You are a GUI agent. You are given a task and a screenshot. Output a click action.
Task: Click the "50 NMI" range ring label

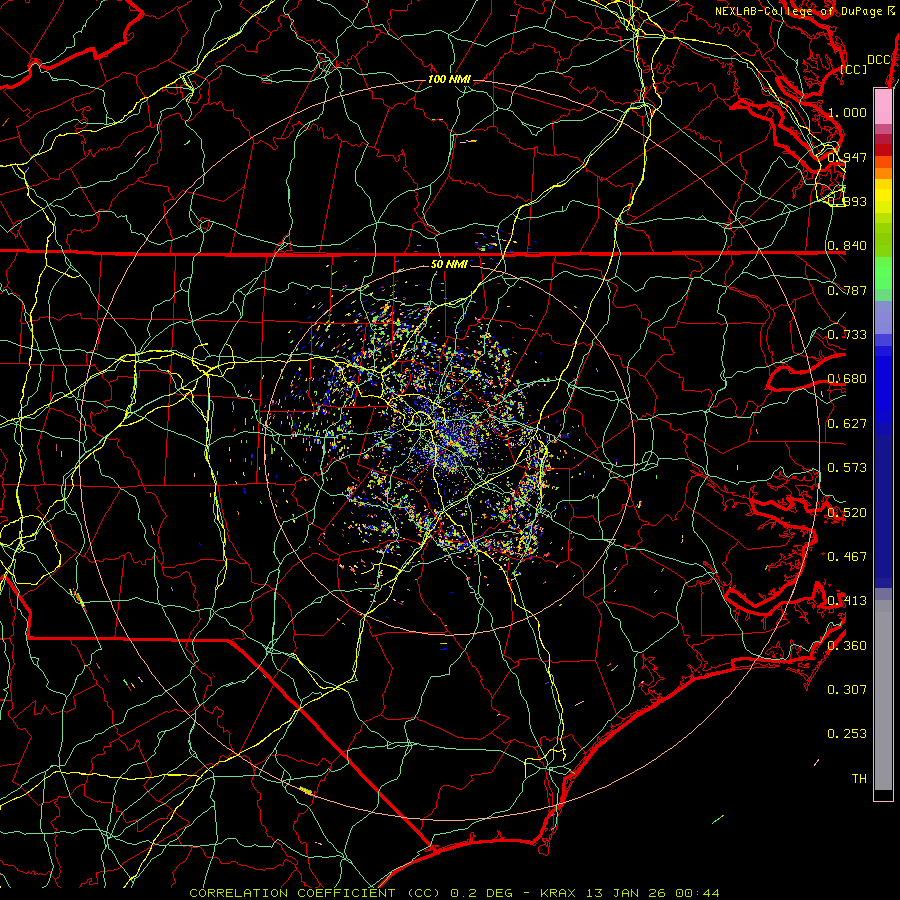tap(449, 265)
